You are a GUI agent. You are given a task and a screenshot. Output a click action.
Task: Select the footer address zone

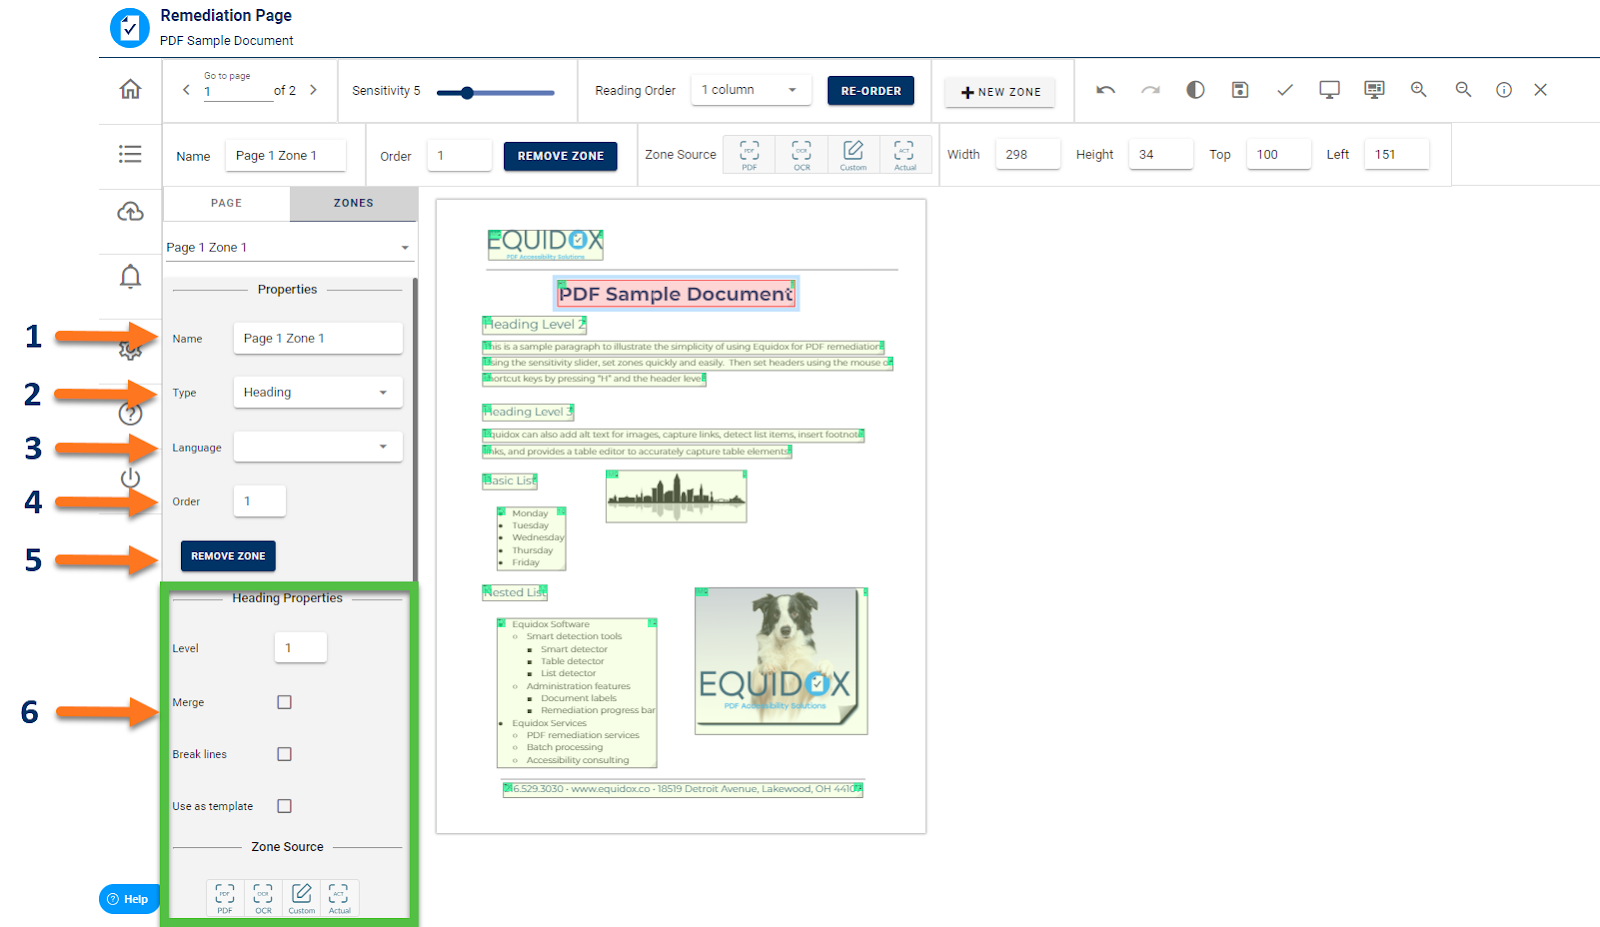coord(683,789)
